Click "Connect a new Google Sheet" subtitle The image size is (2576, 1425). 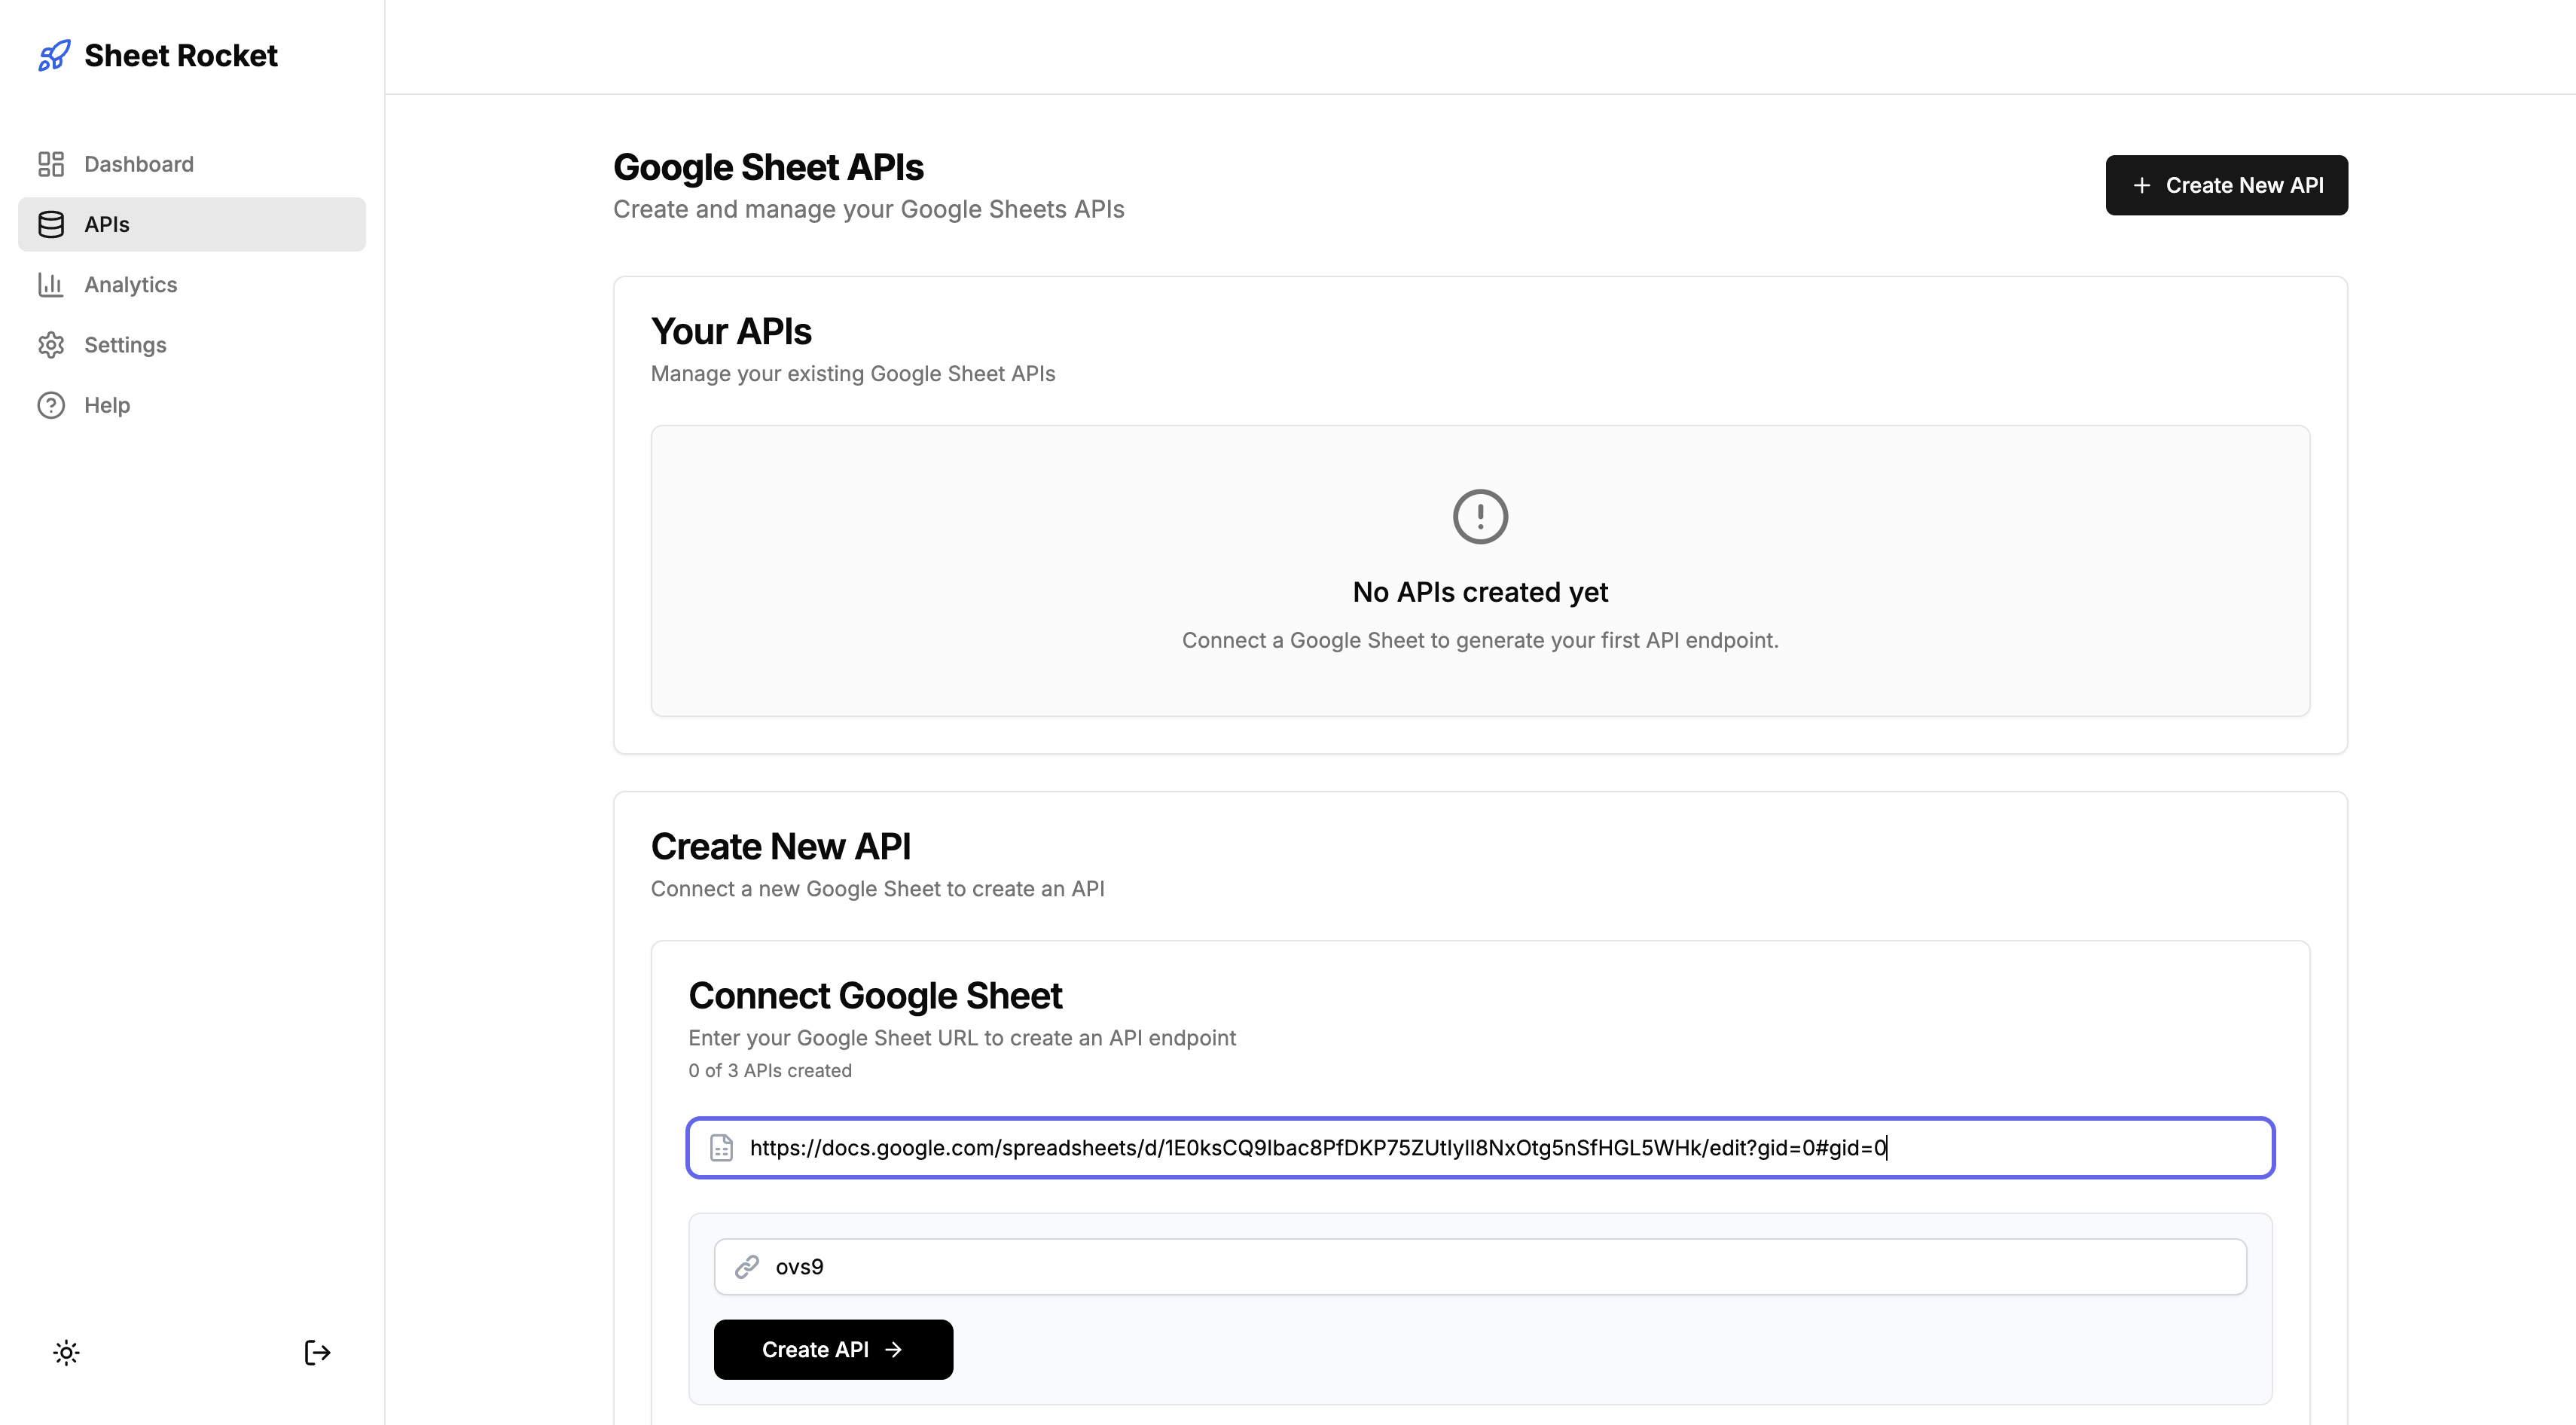point(877,889)
